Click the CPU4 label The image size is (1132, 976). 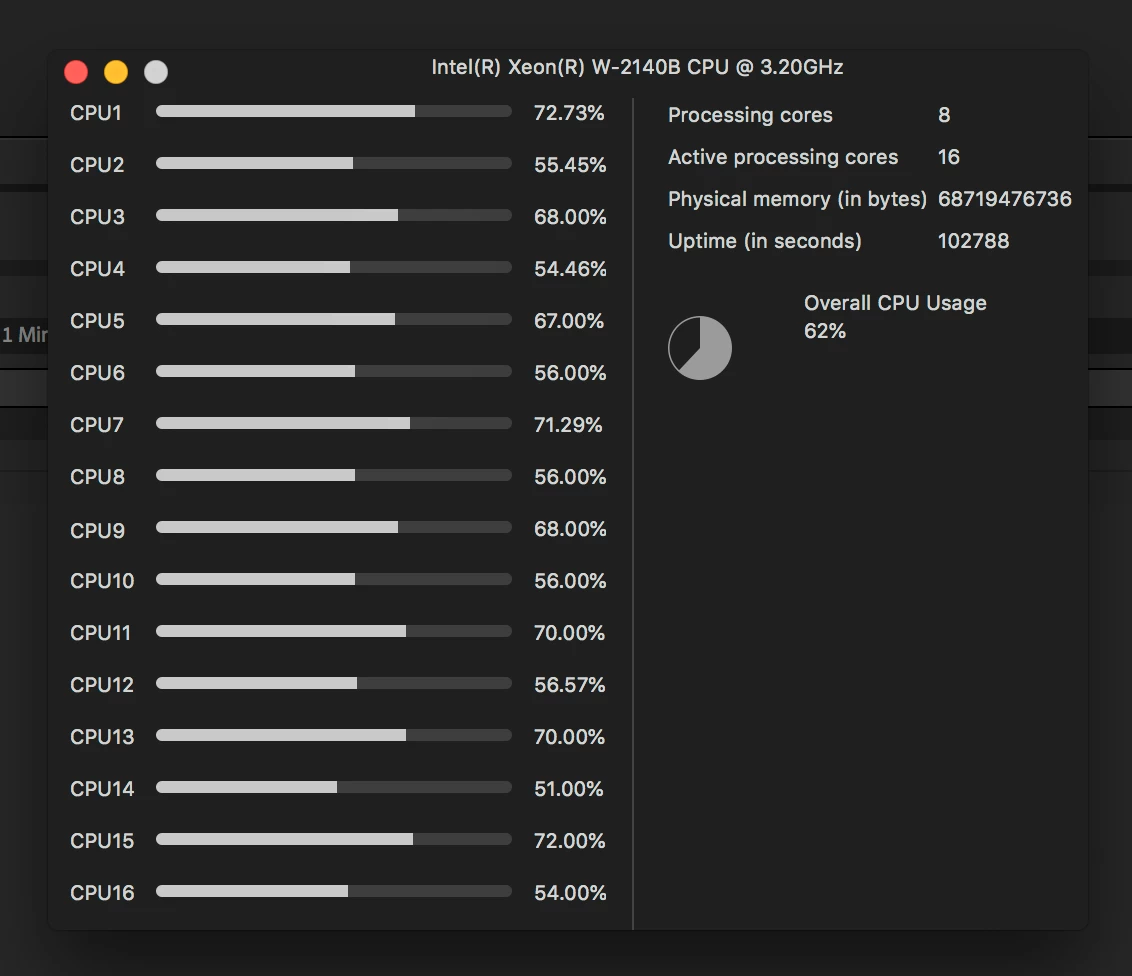97,269
